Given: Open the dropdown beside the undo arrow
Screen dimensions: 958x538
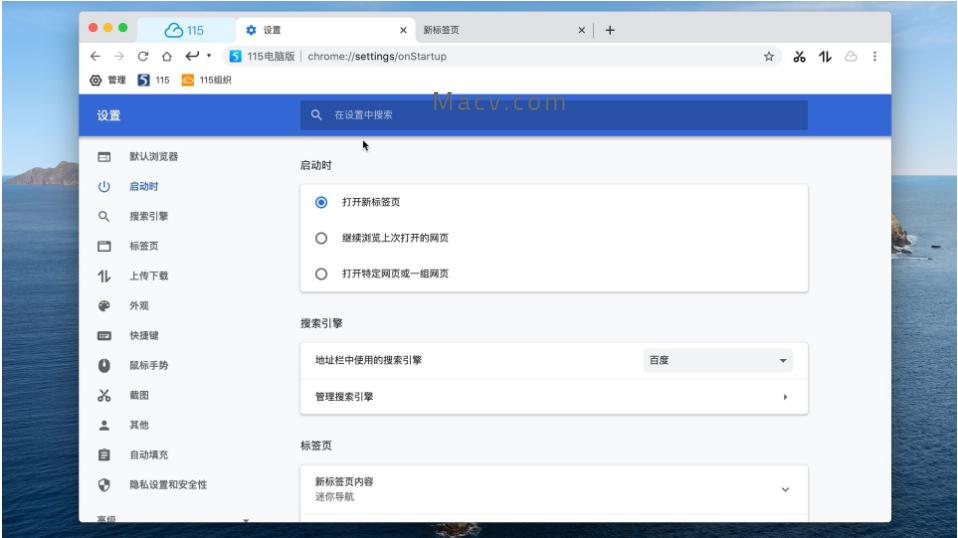Looking at the screenshot, I should click(x=209, y=56).
